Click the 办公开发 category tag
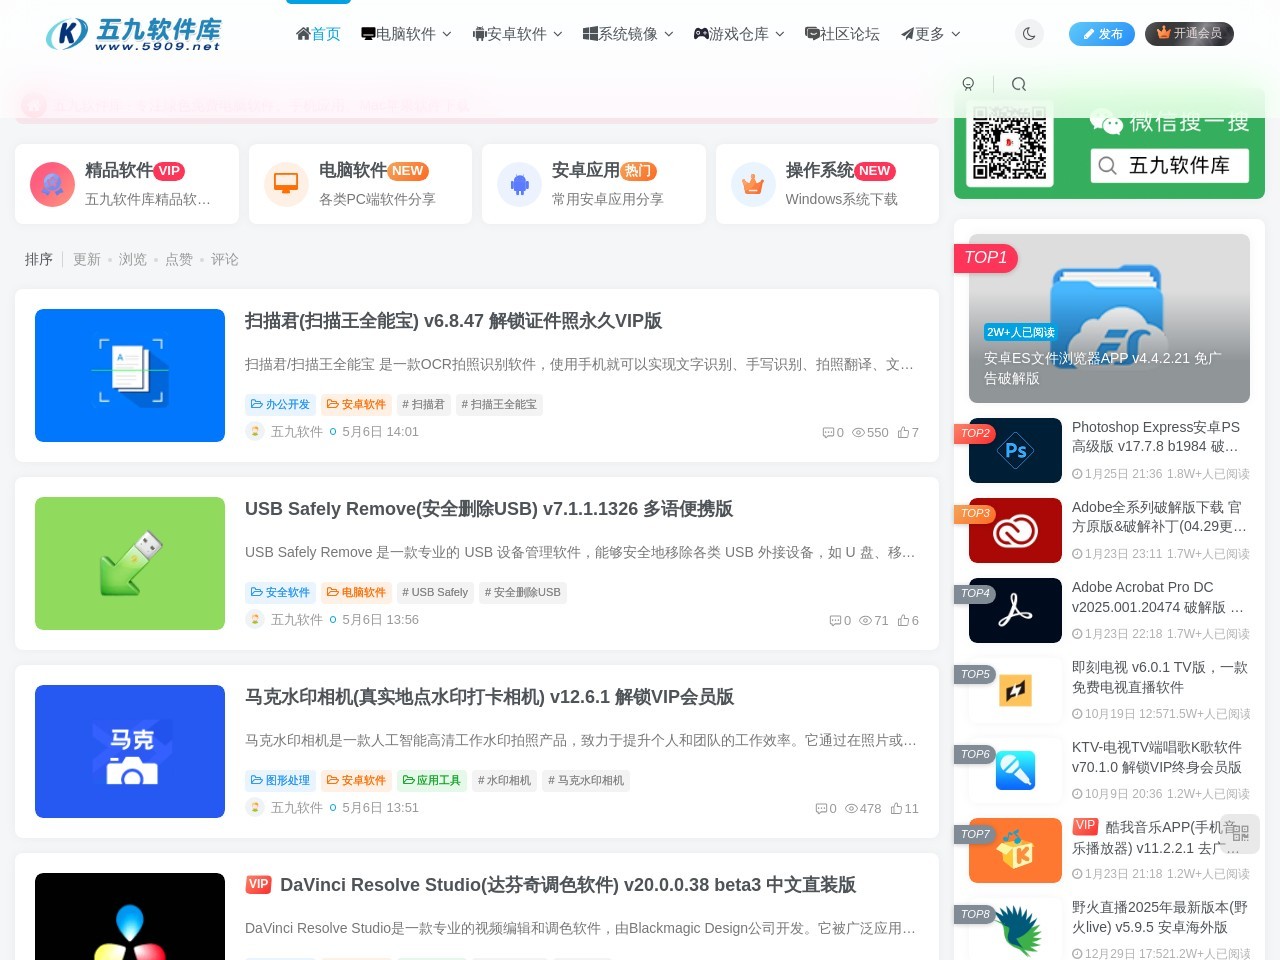This screenshot has height=960, width=1280. coord(281,404)
